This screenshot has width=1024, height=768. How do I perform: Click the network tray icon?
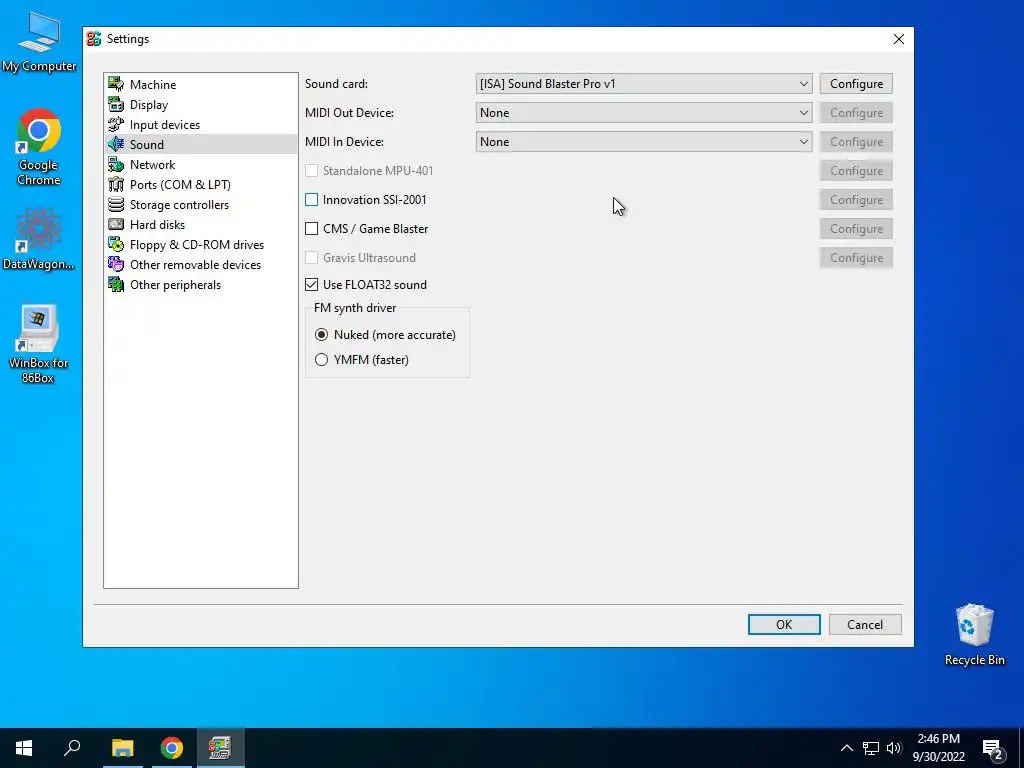tap(871, 748)
